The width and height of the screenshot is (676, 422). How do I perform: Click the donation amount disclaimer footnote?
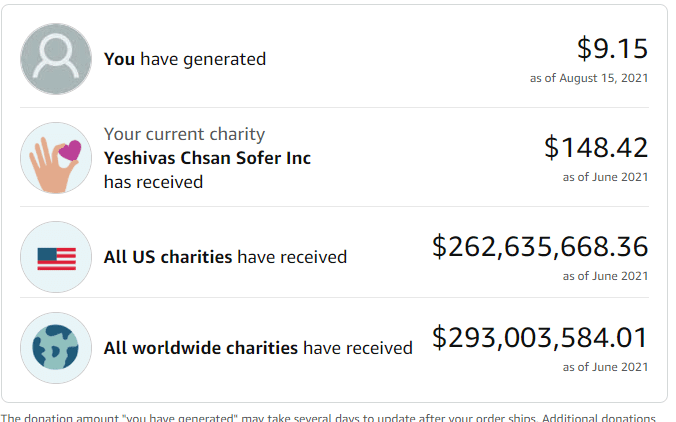330,417
